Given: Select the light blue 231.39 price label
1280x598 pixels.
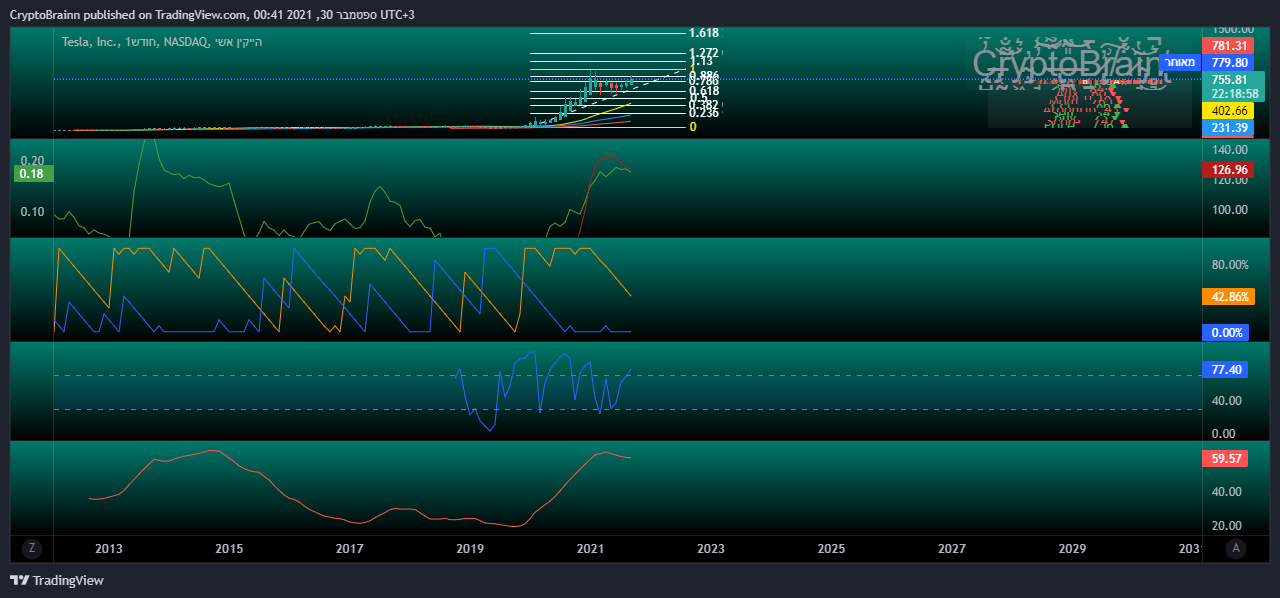Looking at the screenshot, I should click(1228, 128).
